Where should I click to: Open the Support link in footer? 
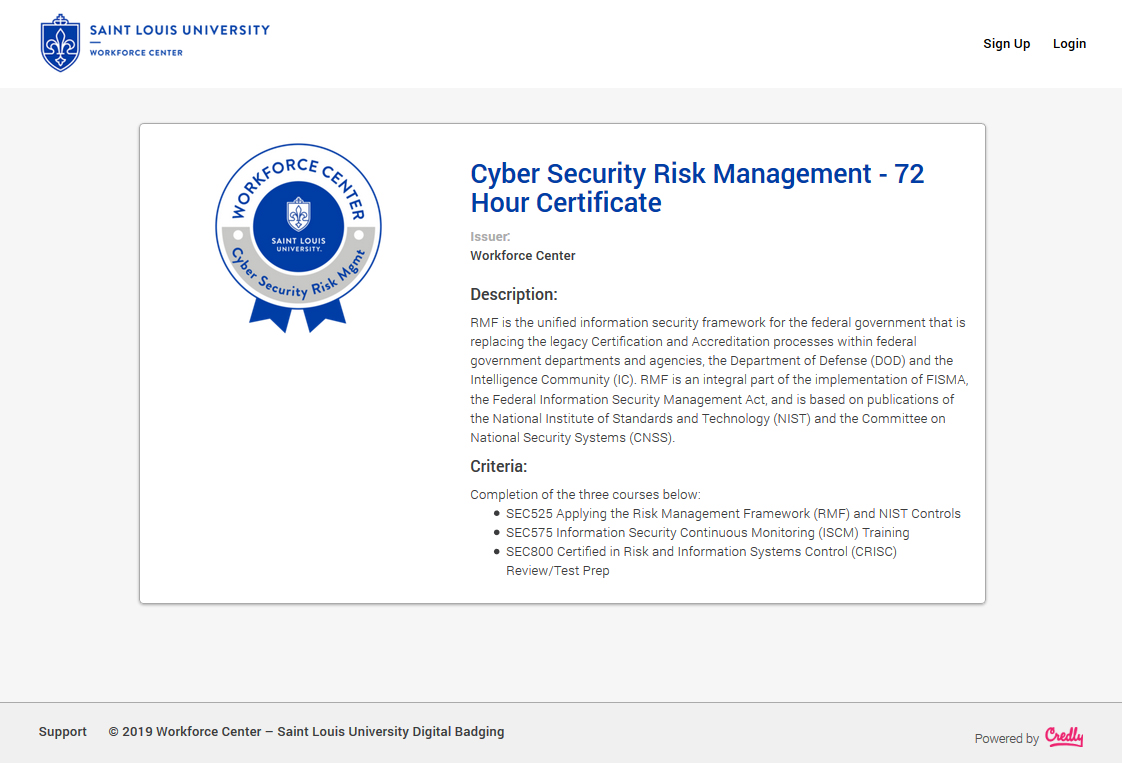(x=62, y=732)
